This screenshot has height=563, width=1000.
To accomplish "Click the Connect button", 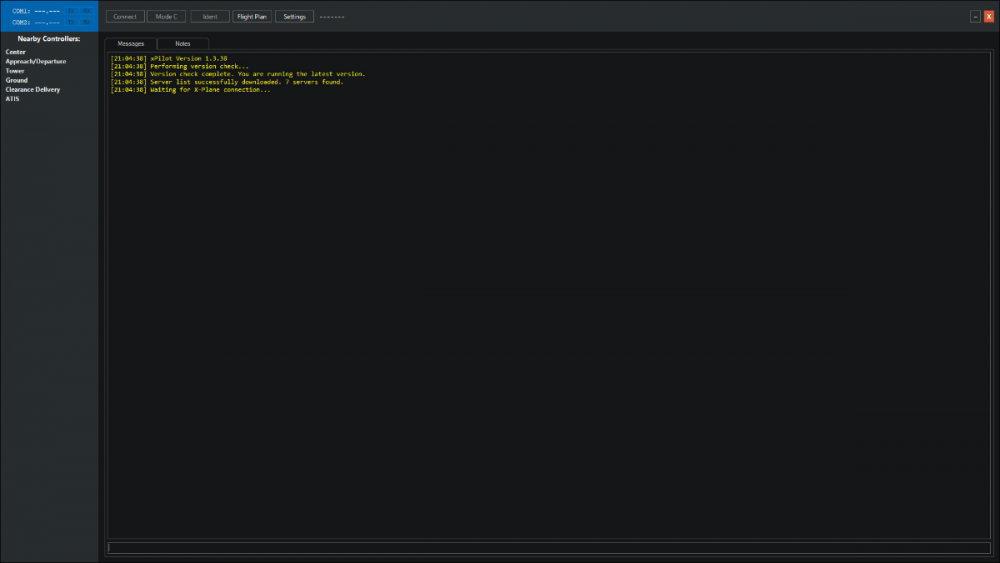I will click(x=125, y=17).
